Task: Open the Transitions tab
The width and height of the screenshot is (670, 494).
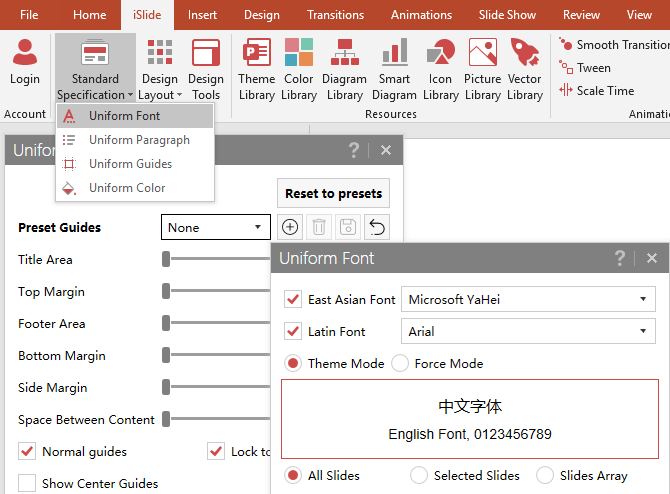Action: pos(335,15)
